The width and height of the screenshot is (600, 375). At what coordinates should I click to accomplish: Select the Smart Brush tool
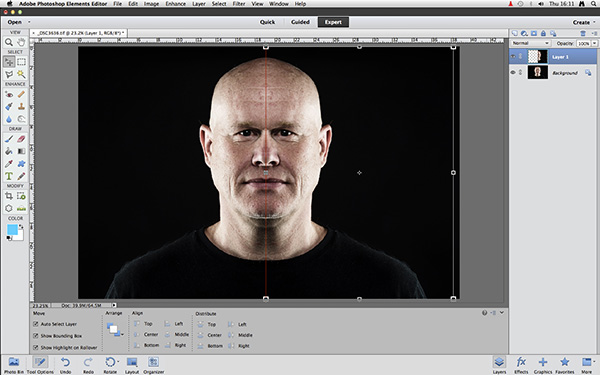[x=9, y=107]
